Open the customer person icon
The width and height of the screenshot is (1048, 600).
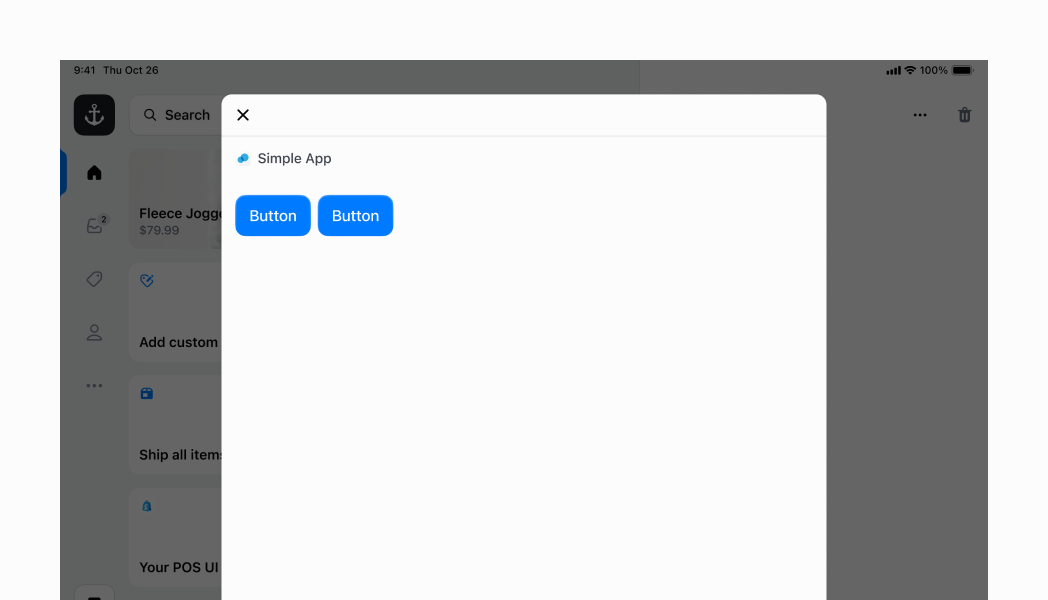coord(94,332)
